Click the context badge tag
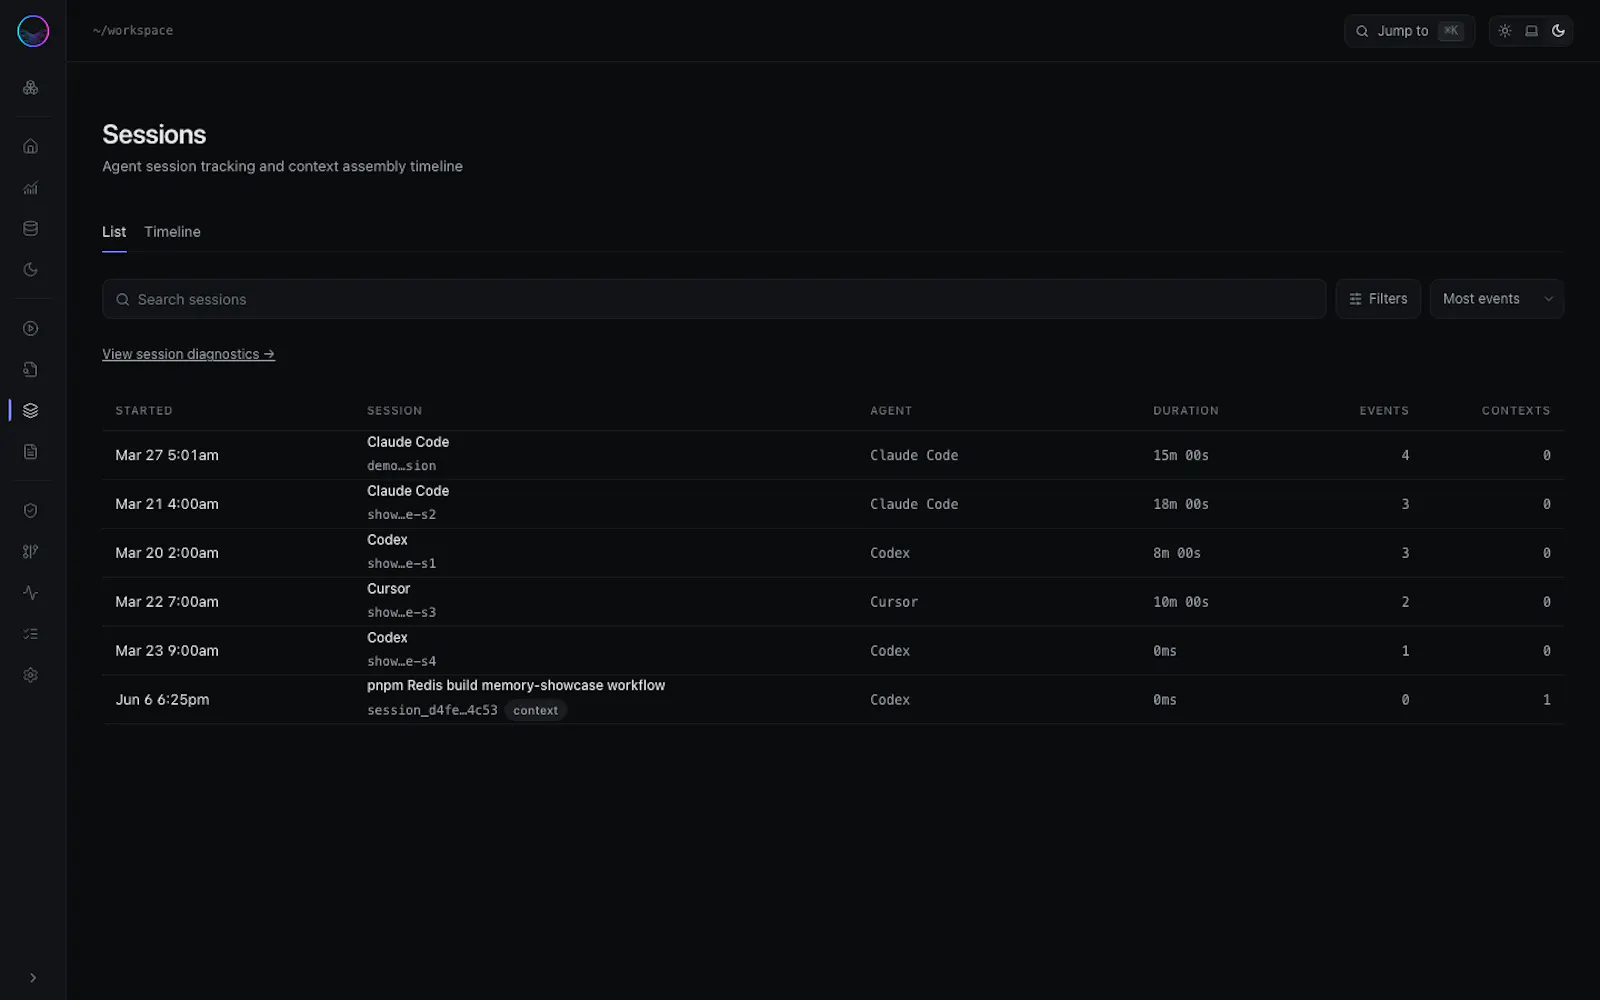This screenshot has width=1600, height=1000. click(536, 710)
